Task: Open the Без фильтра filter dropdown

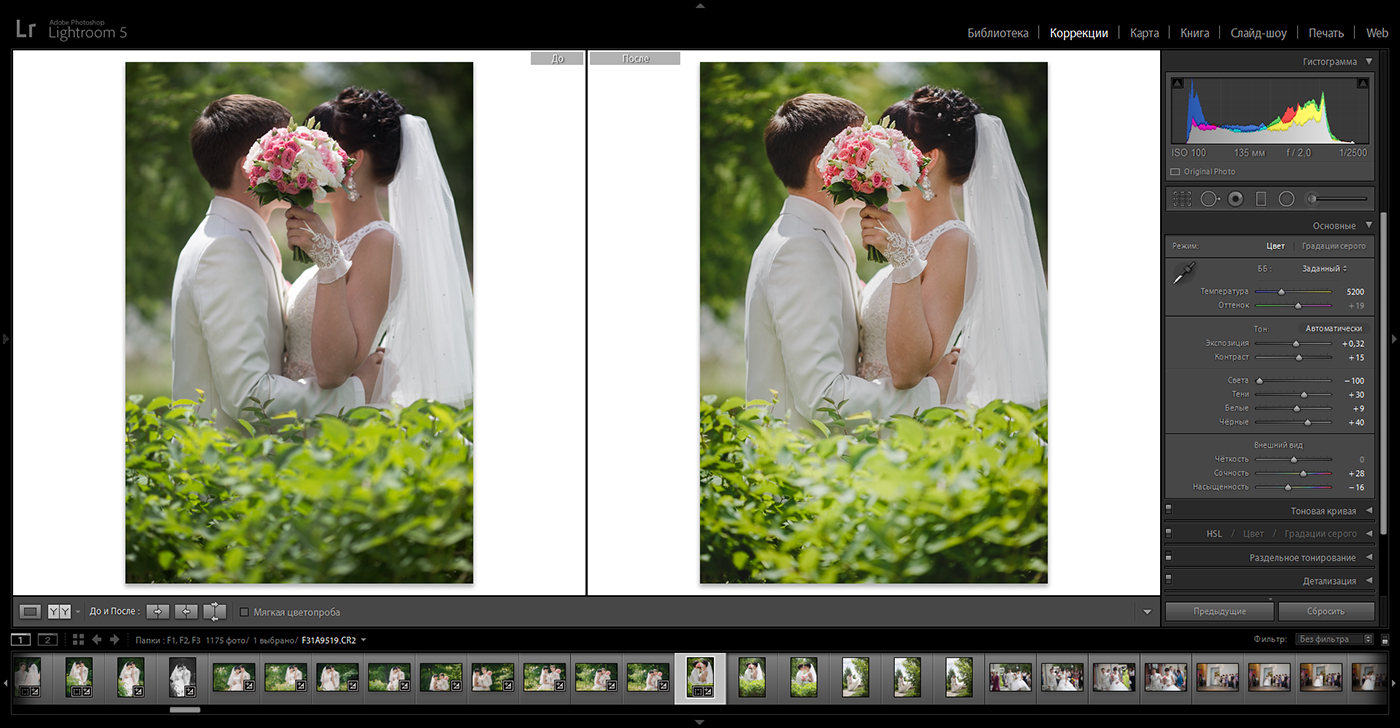Action: pos(1336,639)
